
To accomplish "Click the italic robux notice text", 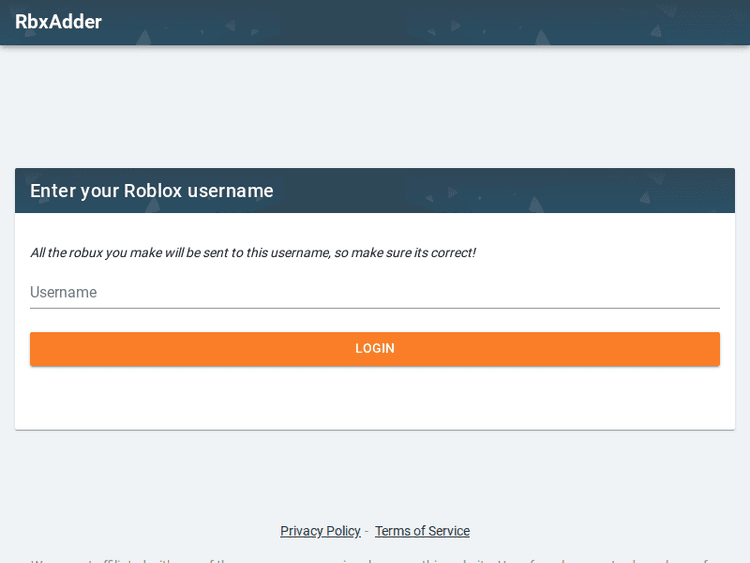I will 252,253.
